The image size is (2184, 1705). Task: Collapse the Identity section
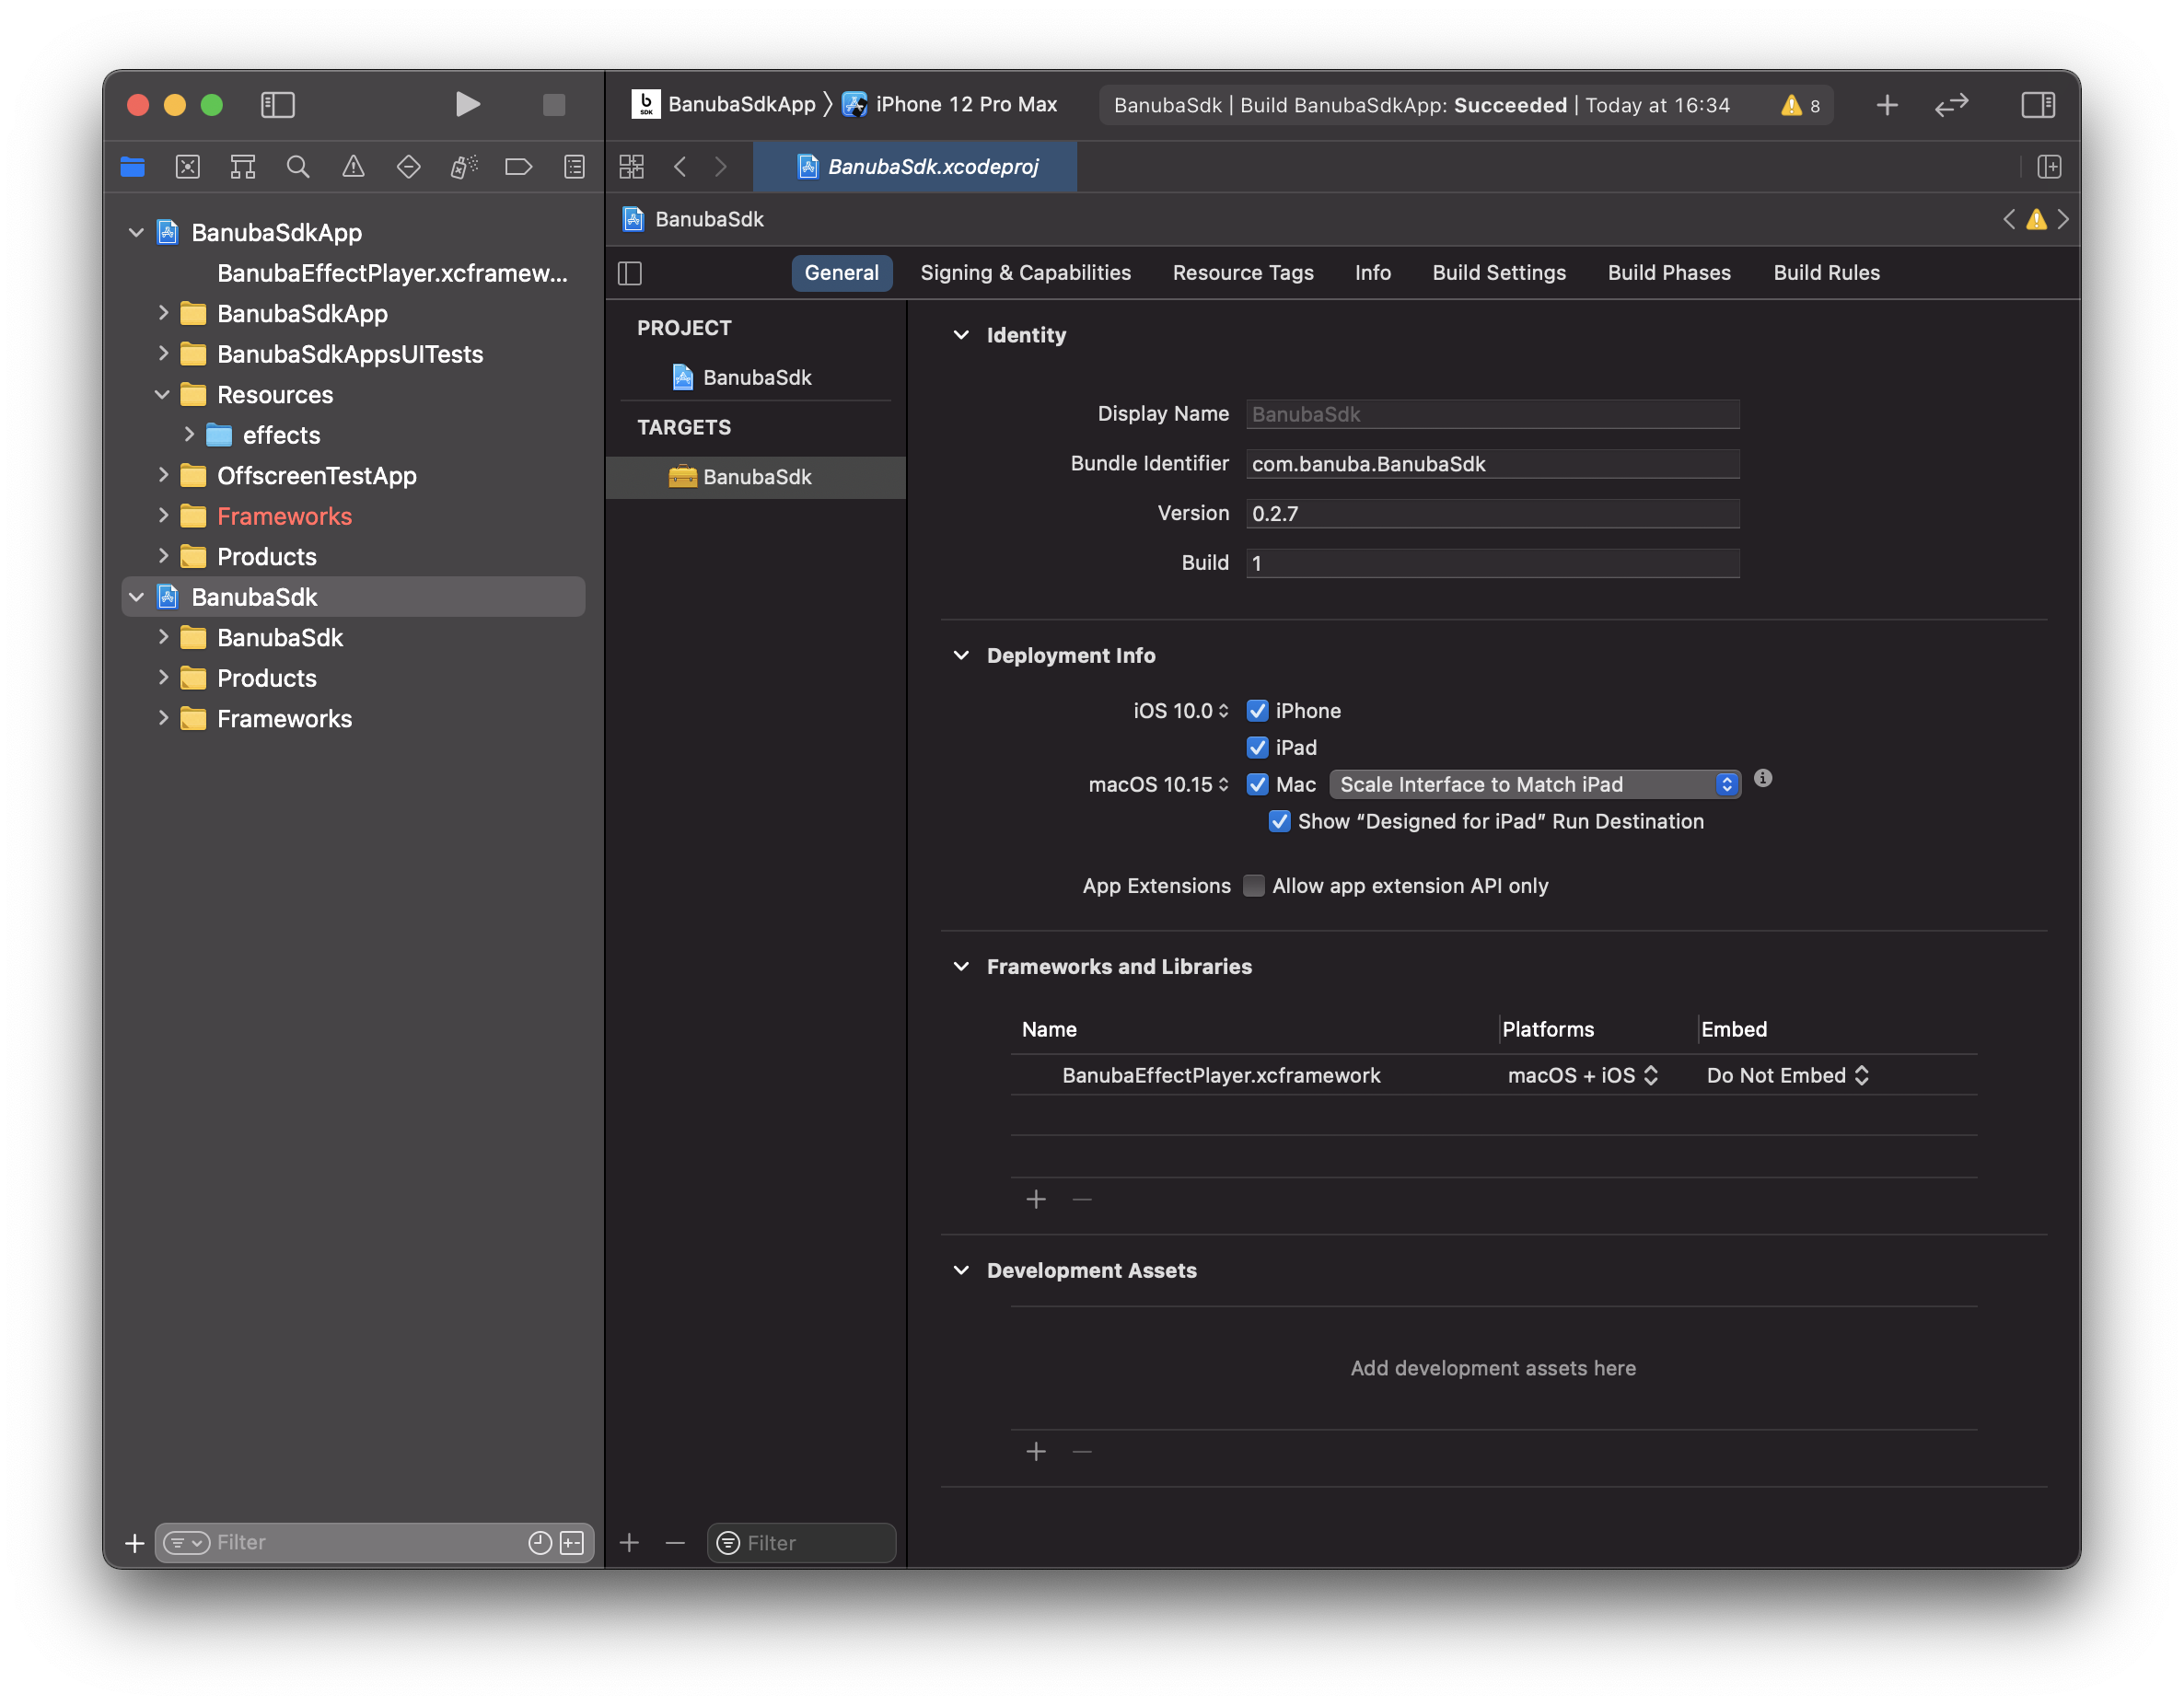coord(961,335)
